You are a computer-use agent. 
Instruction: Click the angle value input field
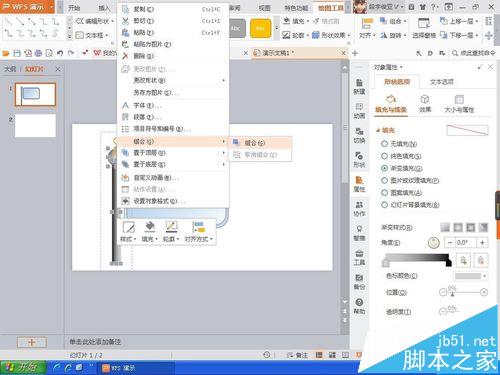click(466, 243)
